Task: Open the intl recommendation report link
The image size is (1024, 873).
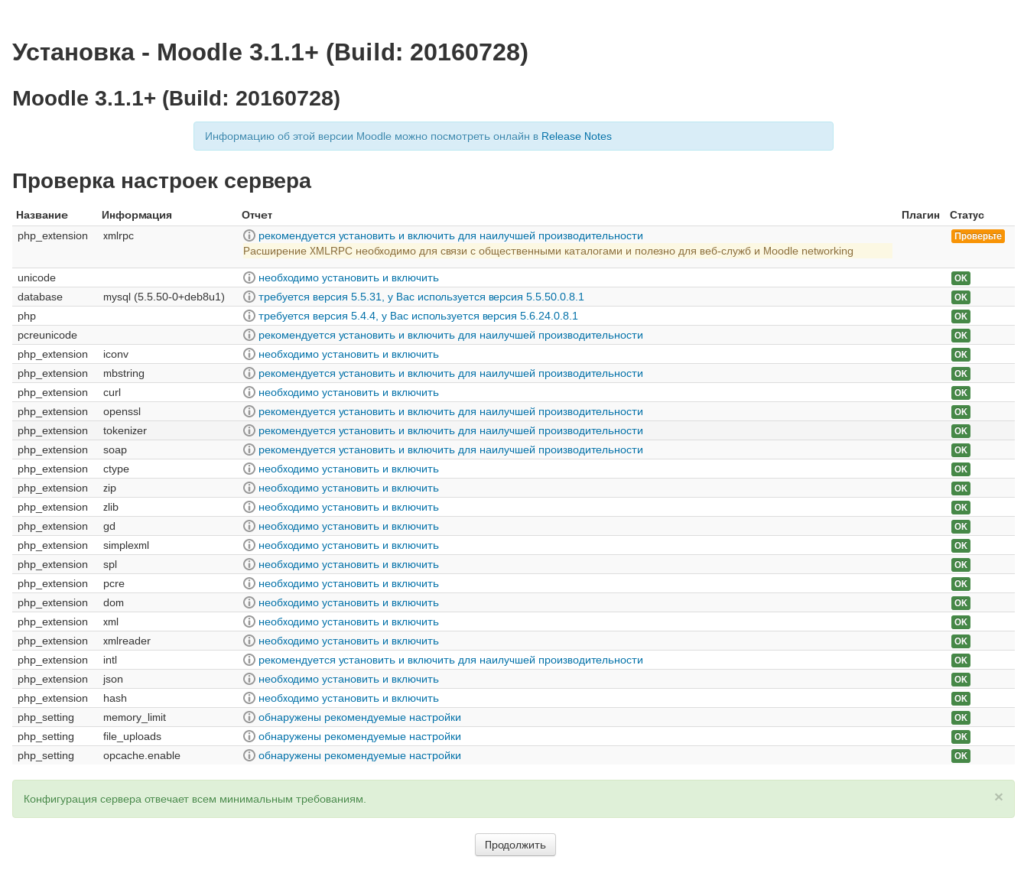Action: tap(451, 660)
